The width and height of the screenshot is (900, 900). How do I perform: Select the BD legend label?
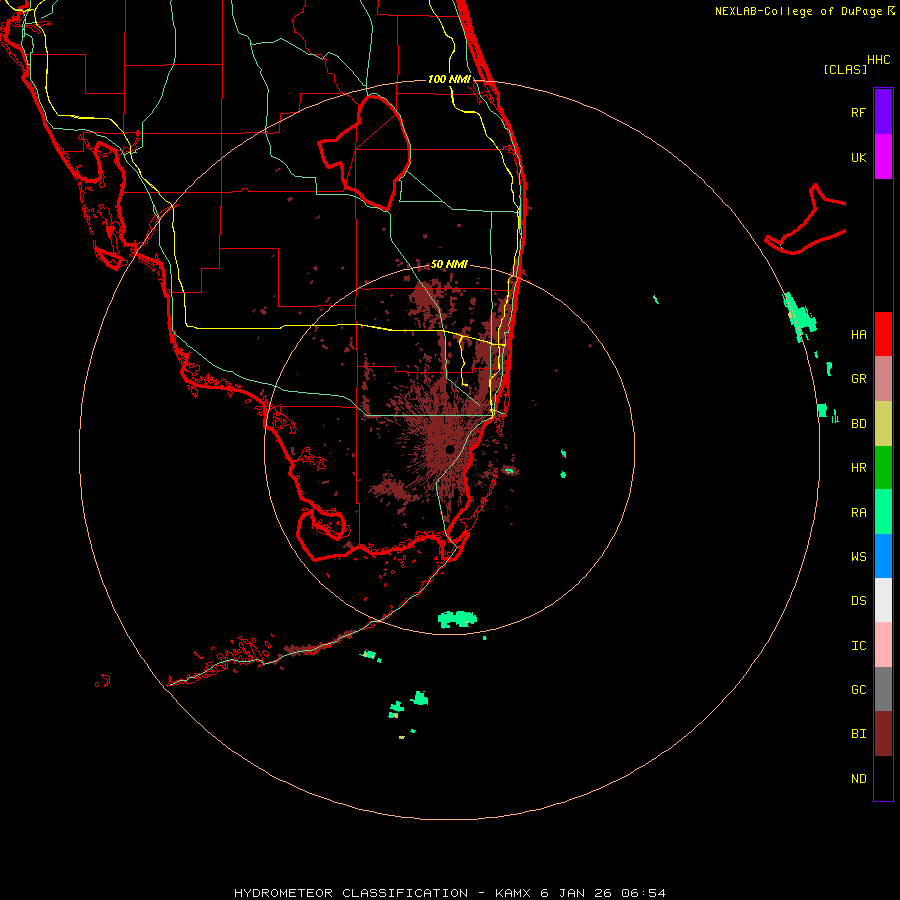[x=858, y=424]
